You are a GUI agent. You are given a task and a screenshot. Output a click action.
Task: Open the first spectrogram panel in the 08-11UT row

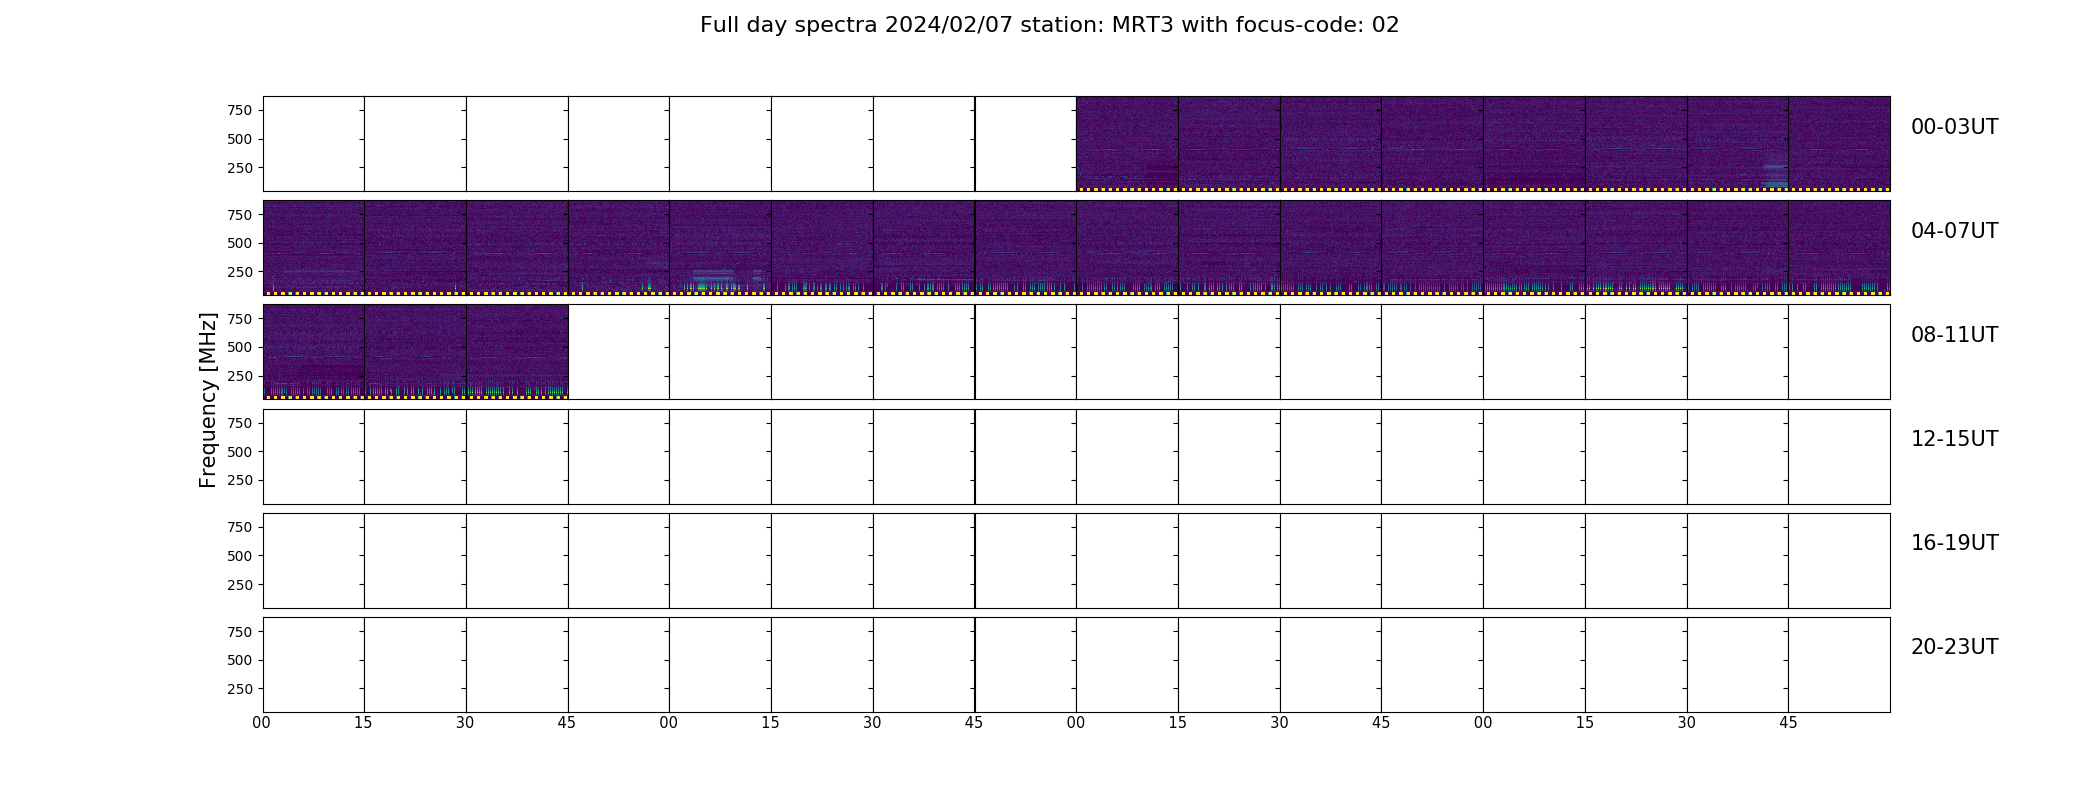point(313,352)
